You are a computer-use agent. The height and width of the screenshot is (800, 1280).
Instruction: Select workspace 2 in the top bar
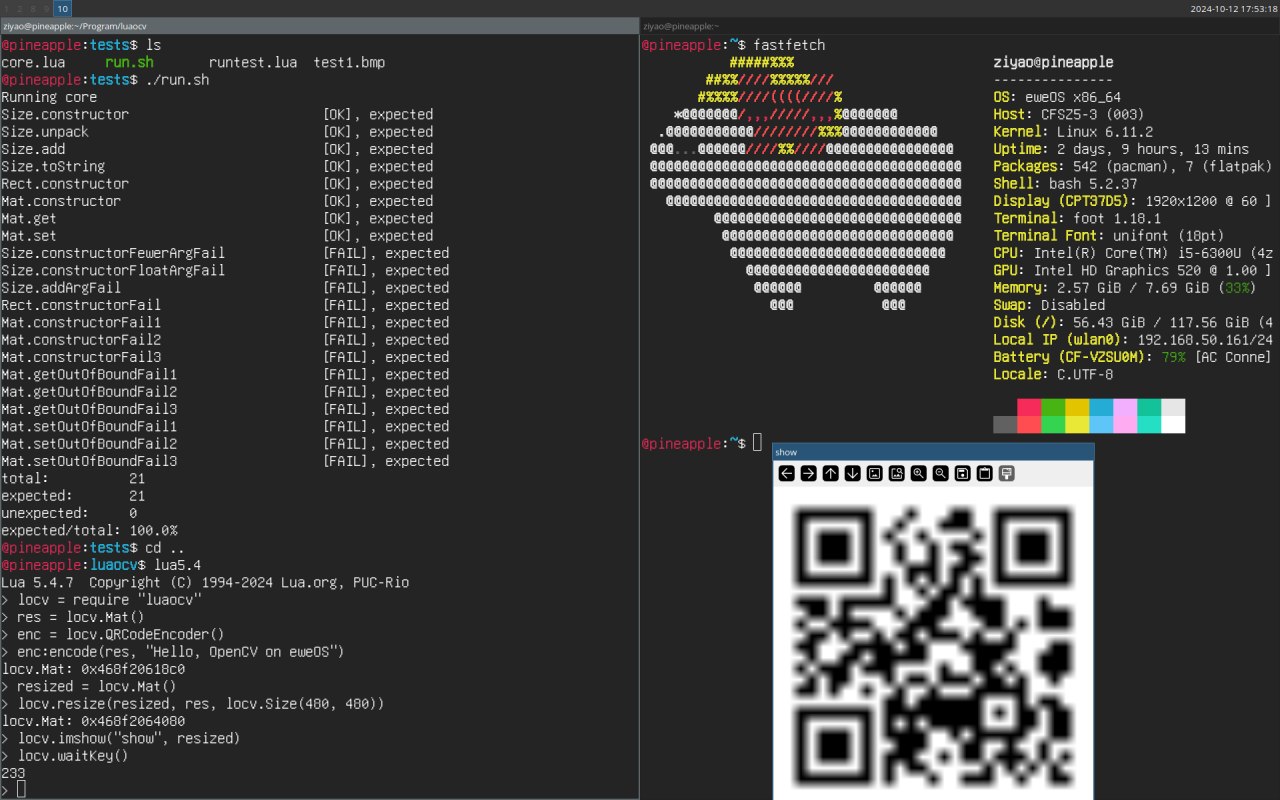coord(18,8)
